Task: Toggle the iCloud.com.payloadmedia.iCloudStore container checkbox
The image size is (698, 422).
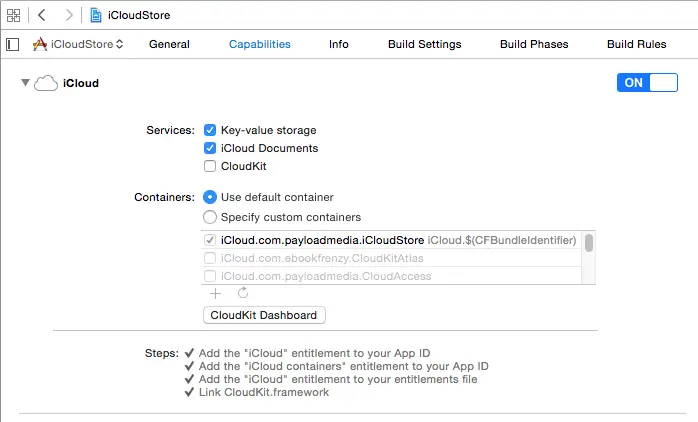Action: [210, 241]
